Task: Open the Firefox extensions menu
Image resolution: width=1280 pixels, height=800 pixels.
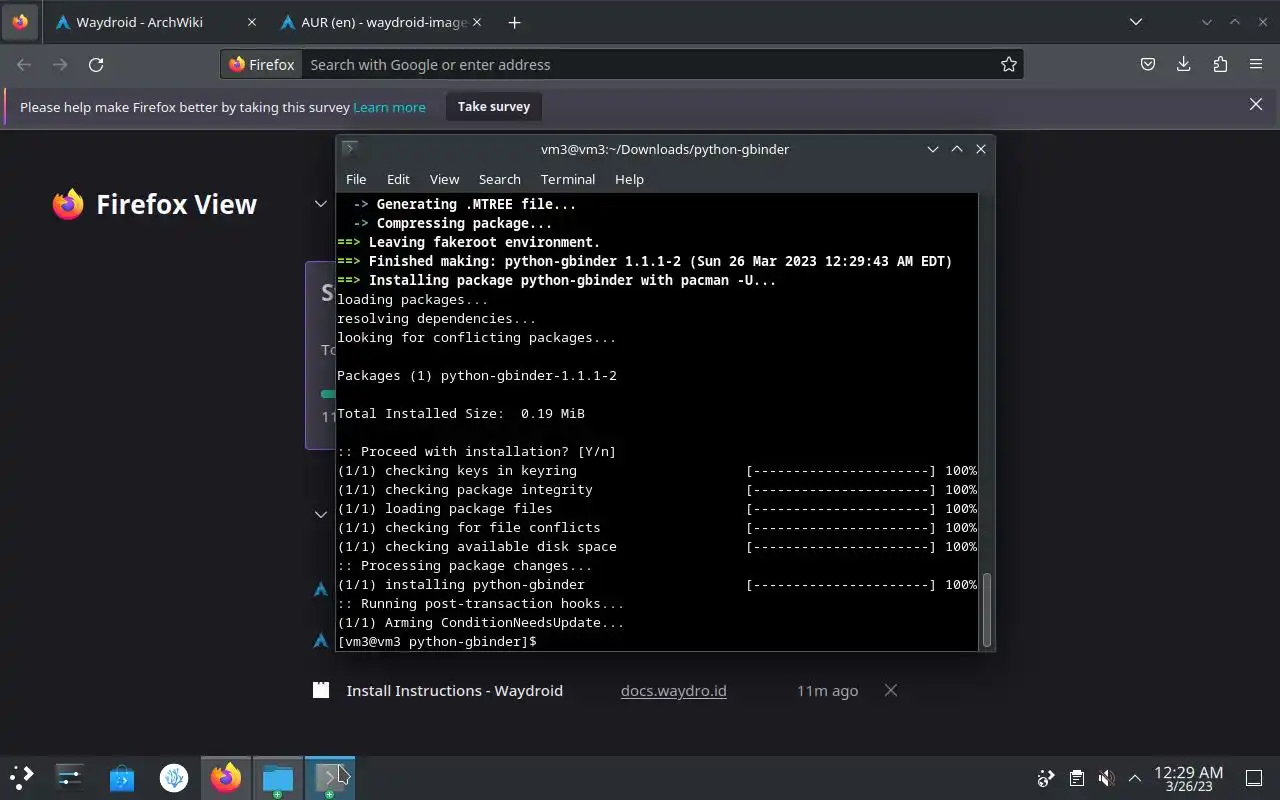Action: [1220, 64]
